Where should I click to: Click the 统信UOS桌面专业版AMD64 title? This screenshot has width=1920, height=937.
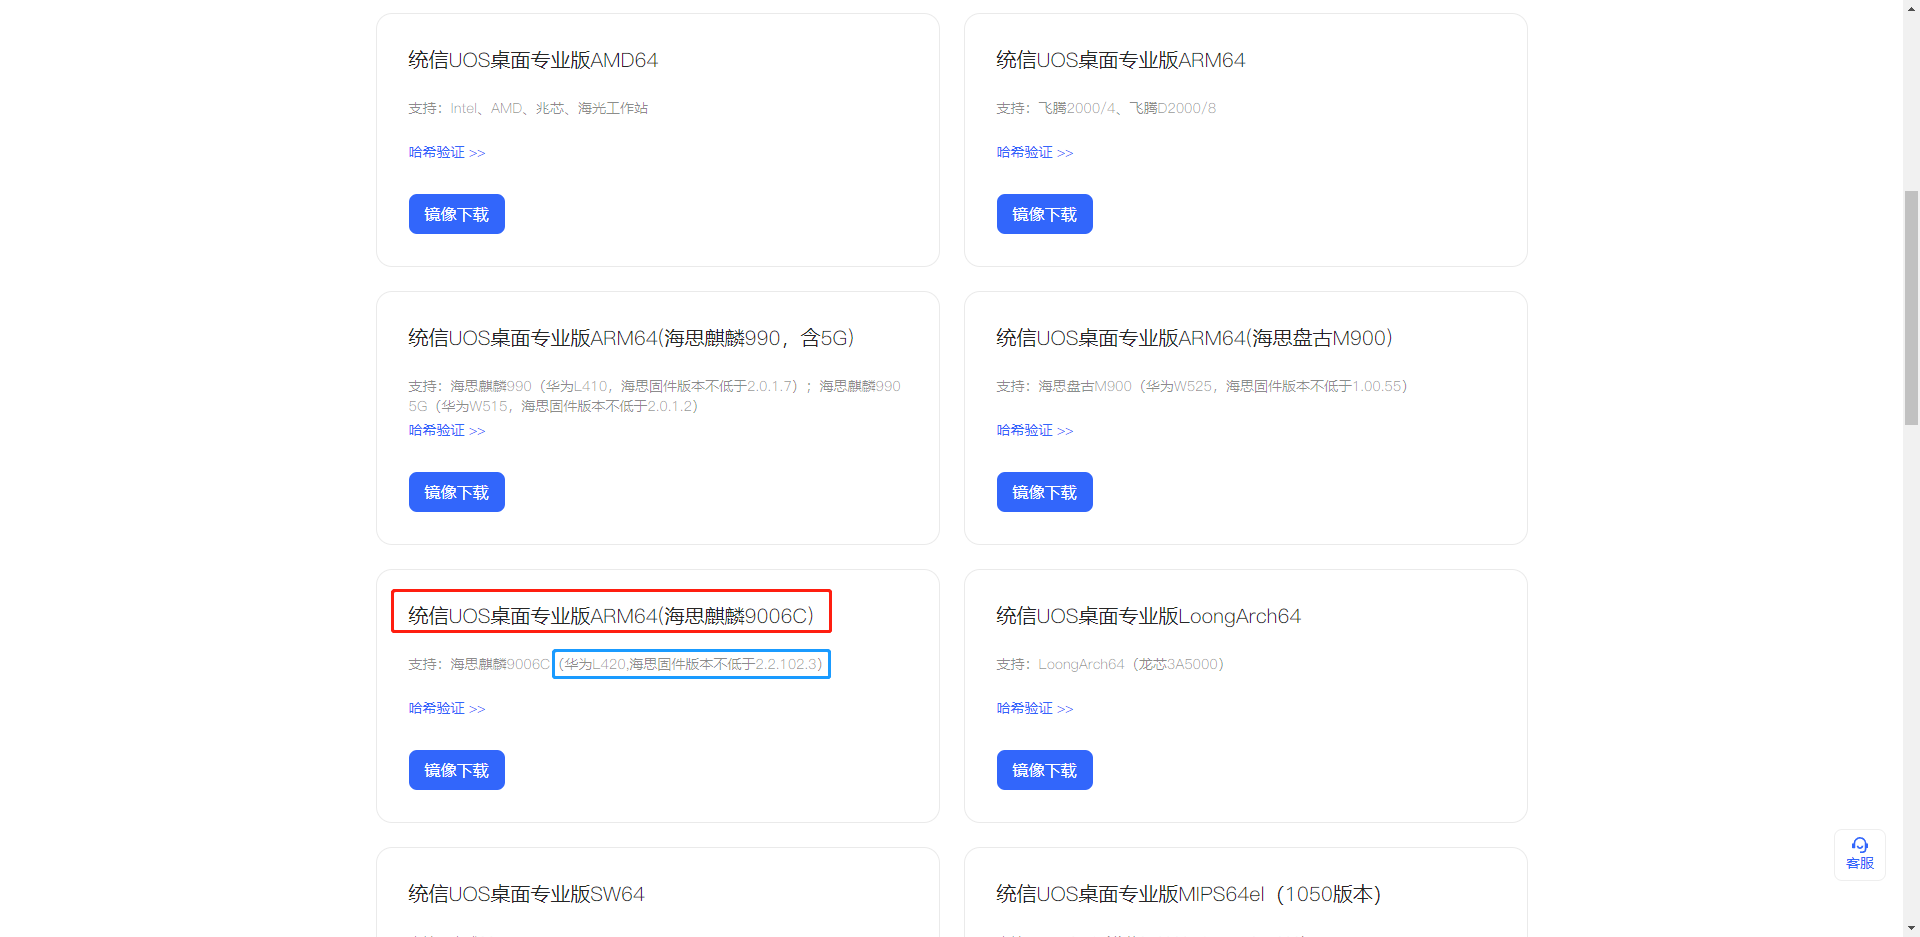pyautogui.click(x=533, y=60)
